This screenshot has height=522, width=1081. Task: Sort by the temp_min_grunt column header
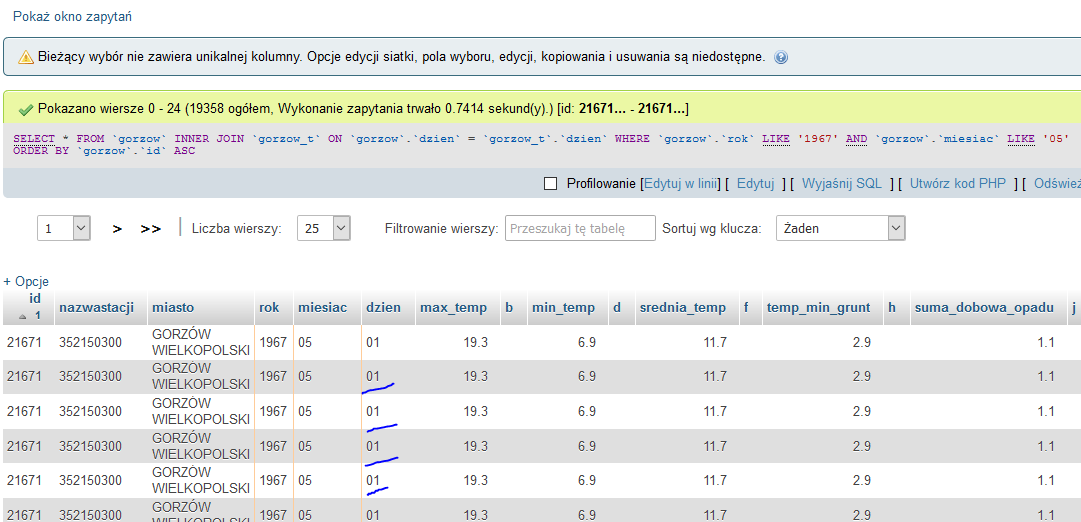818,308
